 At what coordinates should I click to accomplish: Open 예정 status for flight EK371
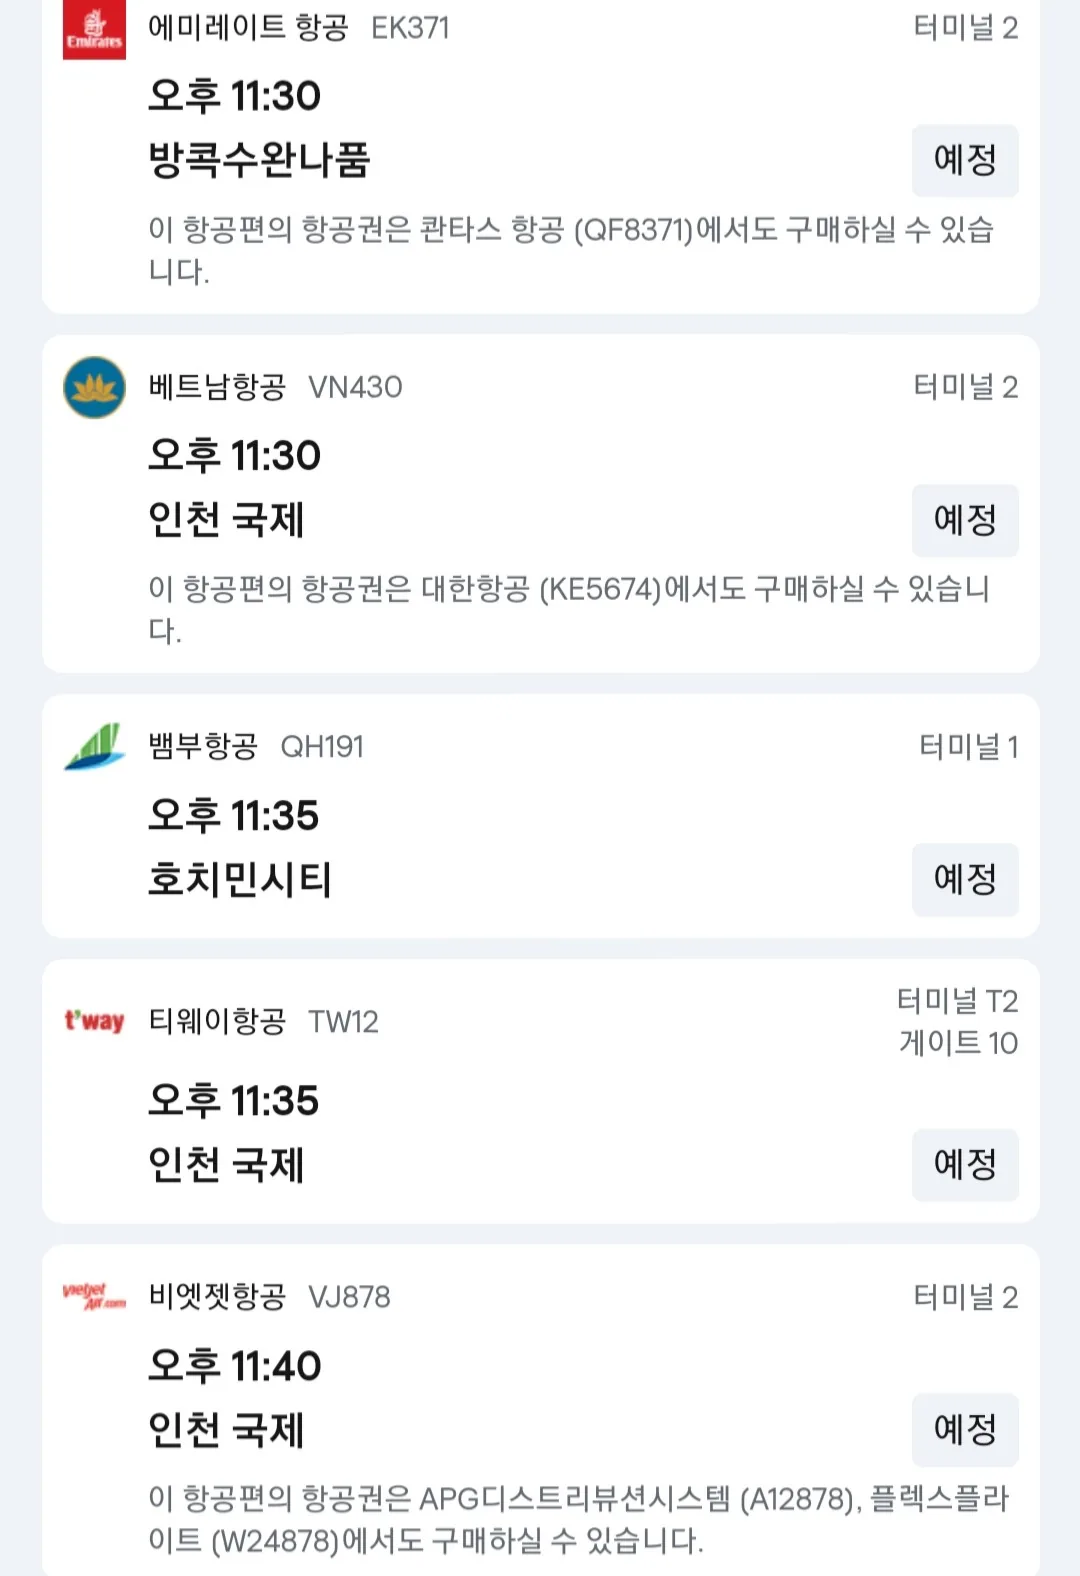(965, 160)
